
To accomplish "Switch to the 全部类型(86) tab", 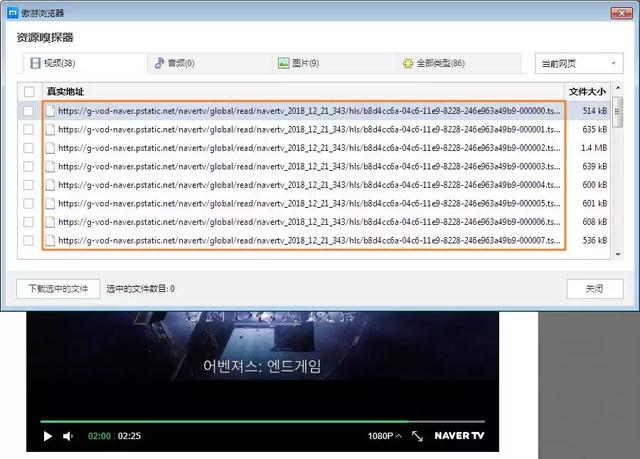I will (458, 63).
